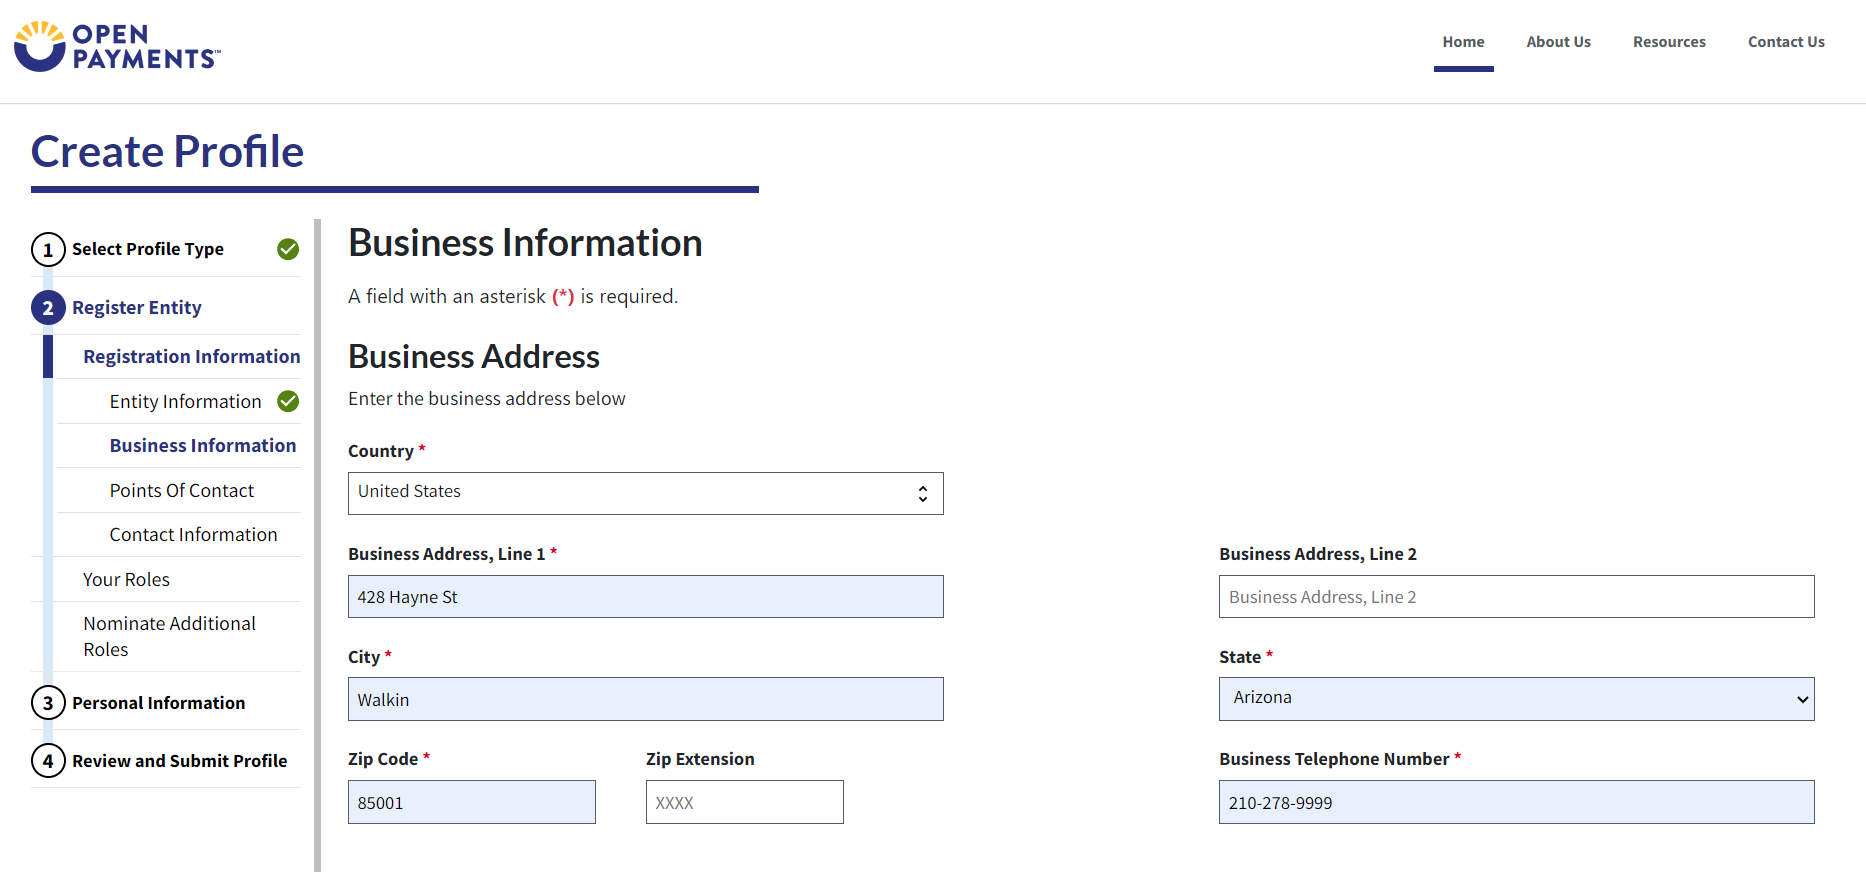Click the green checkmark beside Select Profile Type

pyautogui.click(x=288, y=249)
